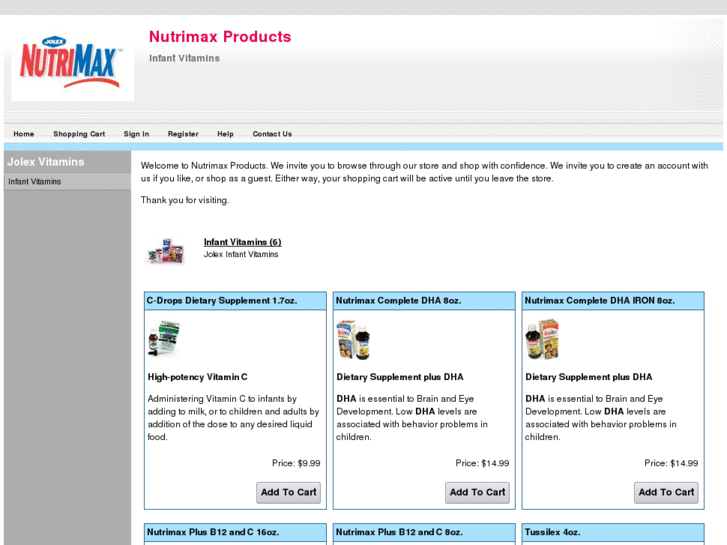The height and width of the screenshot is (545, 727).
Task: Click the High-potency Vitamin C heading
Action: click(198, 377)
